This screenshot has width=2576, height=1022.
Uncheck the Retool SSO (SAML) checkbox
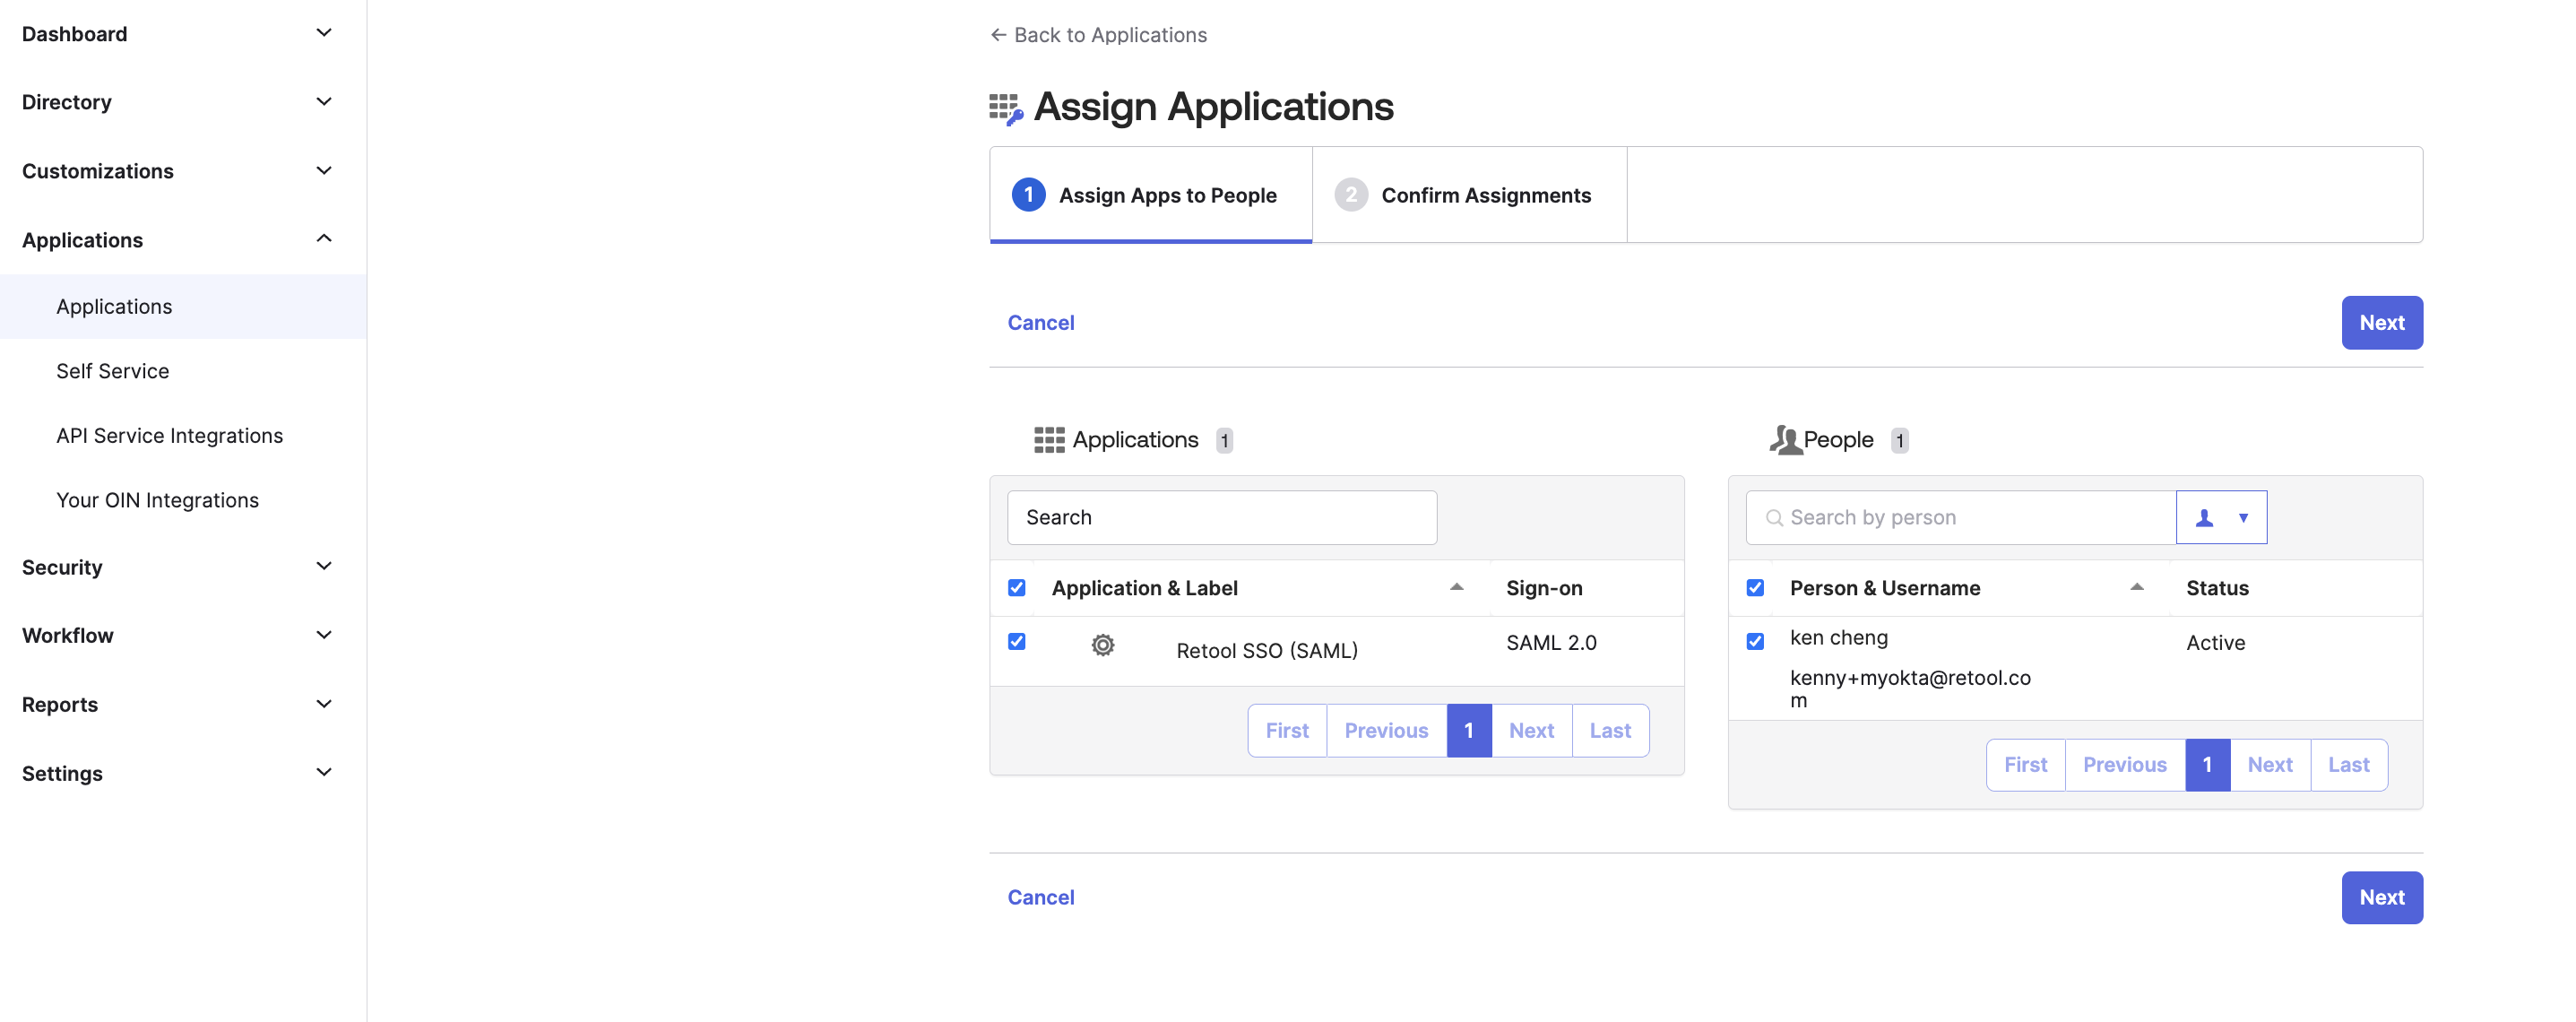point(1016,641)
